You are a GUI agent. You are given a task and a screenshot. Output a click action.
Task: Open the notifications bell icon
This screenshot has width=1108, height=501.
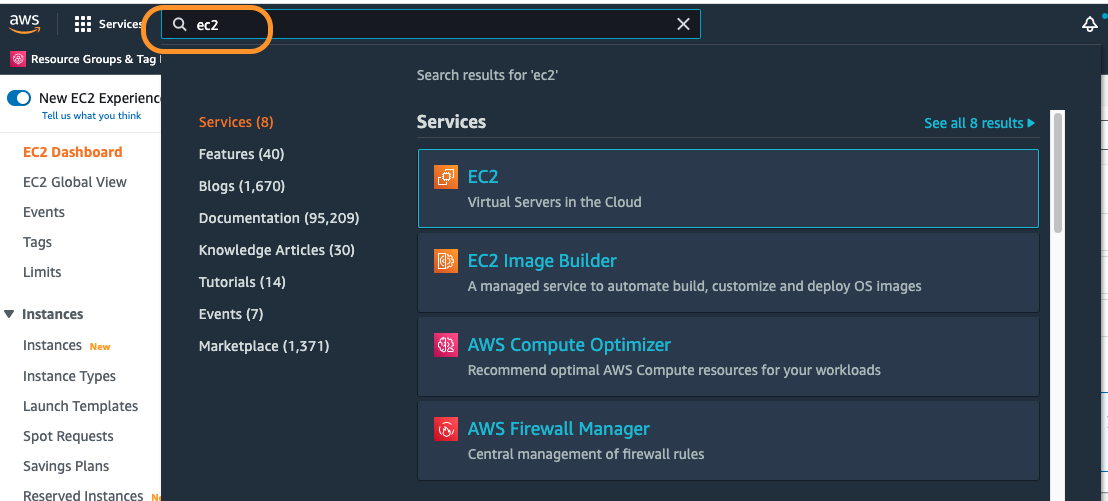(1090, 25)
